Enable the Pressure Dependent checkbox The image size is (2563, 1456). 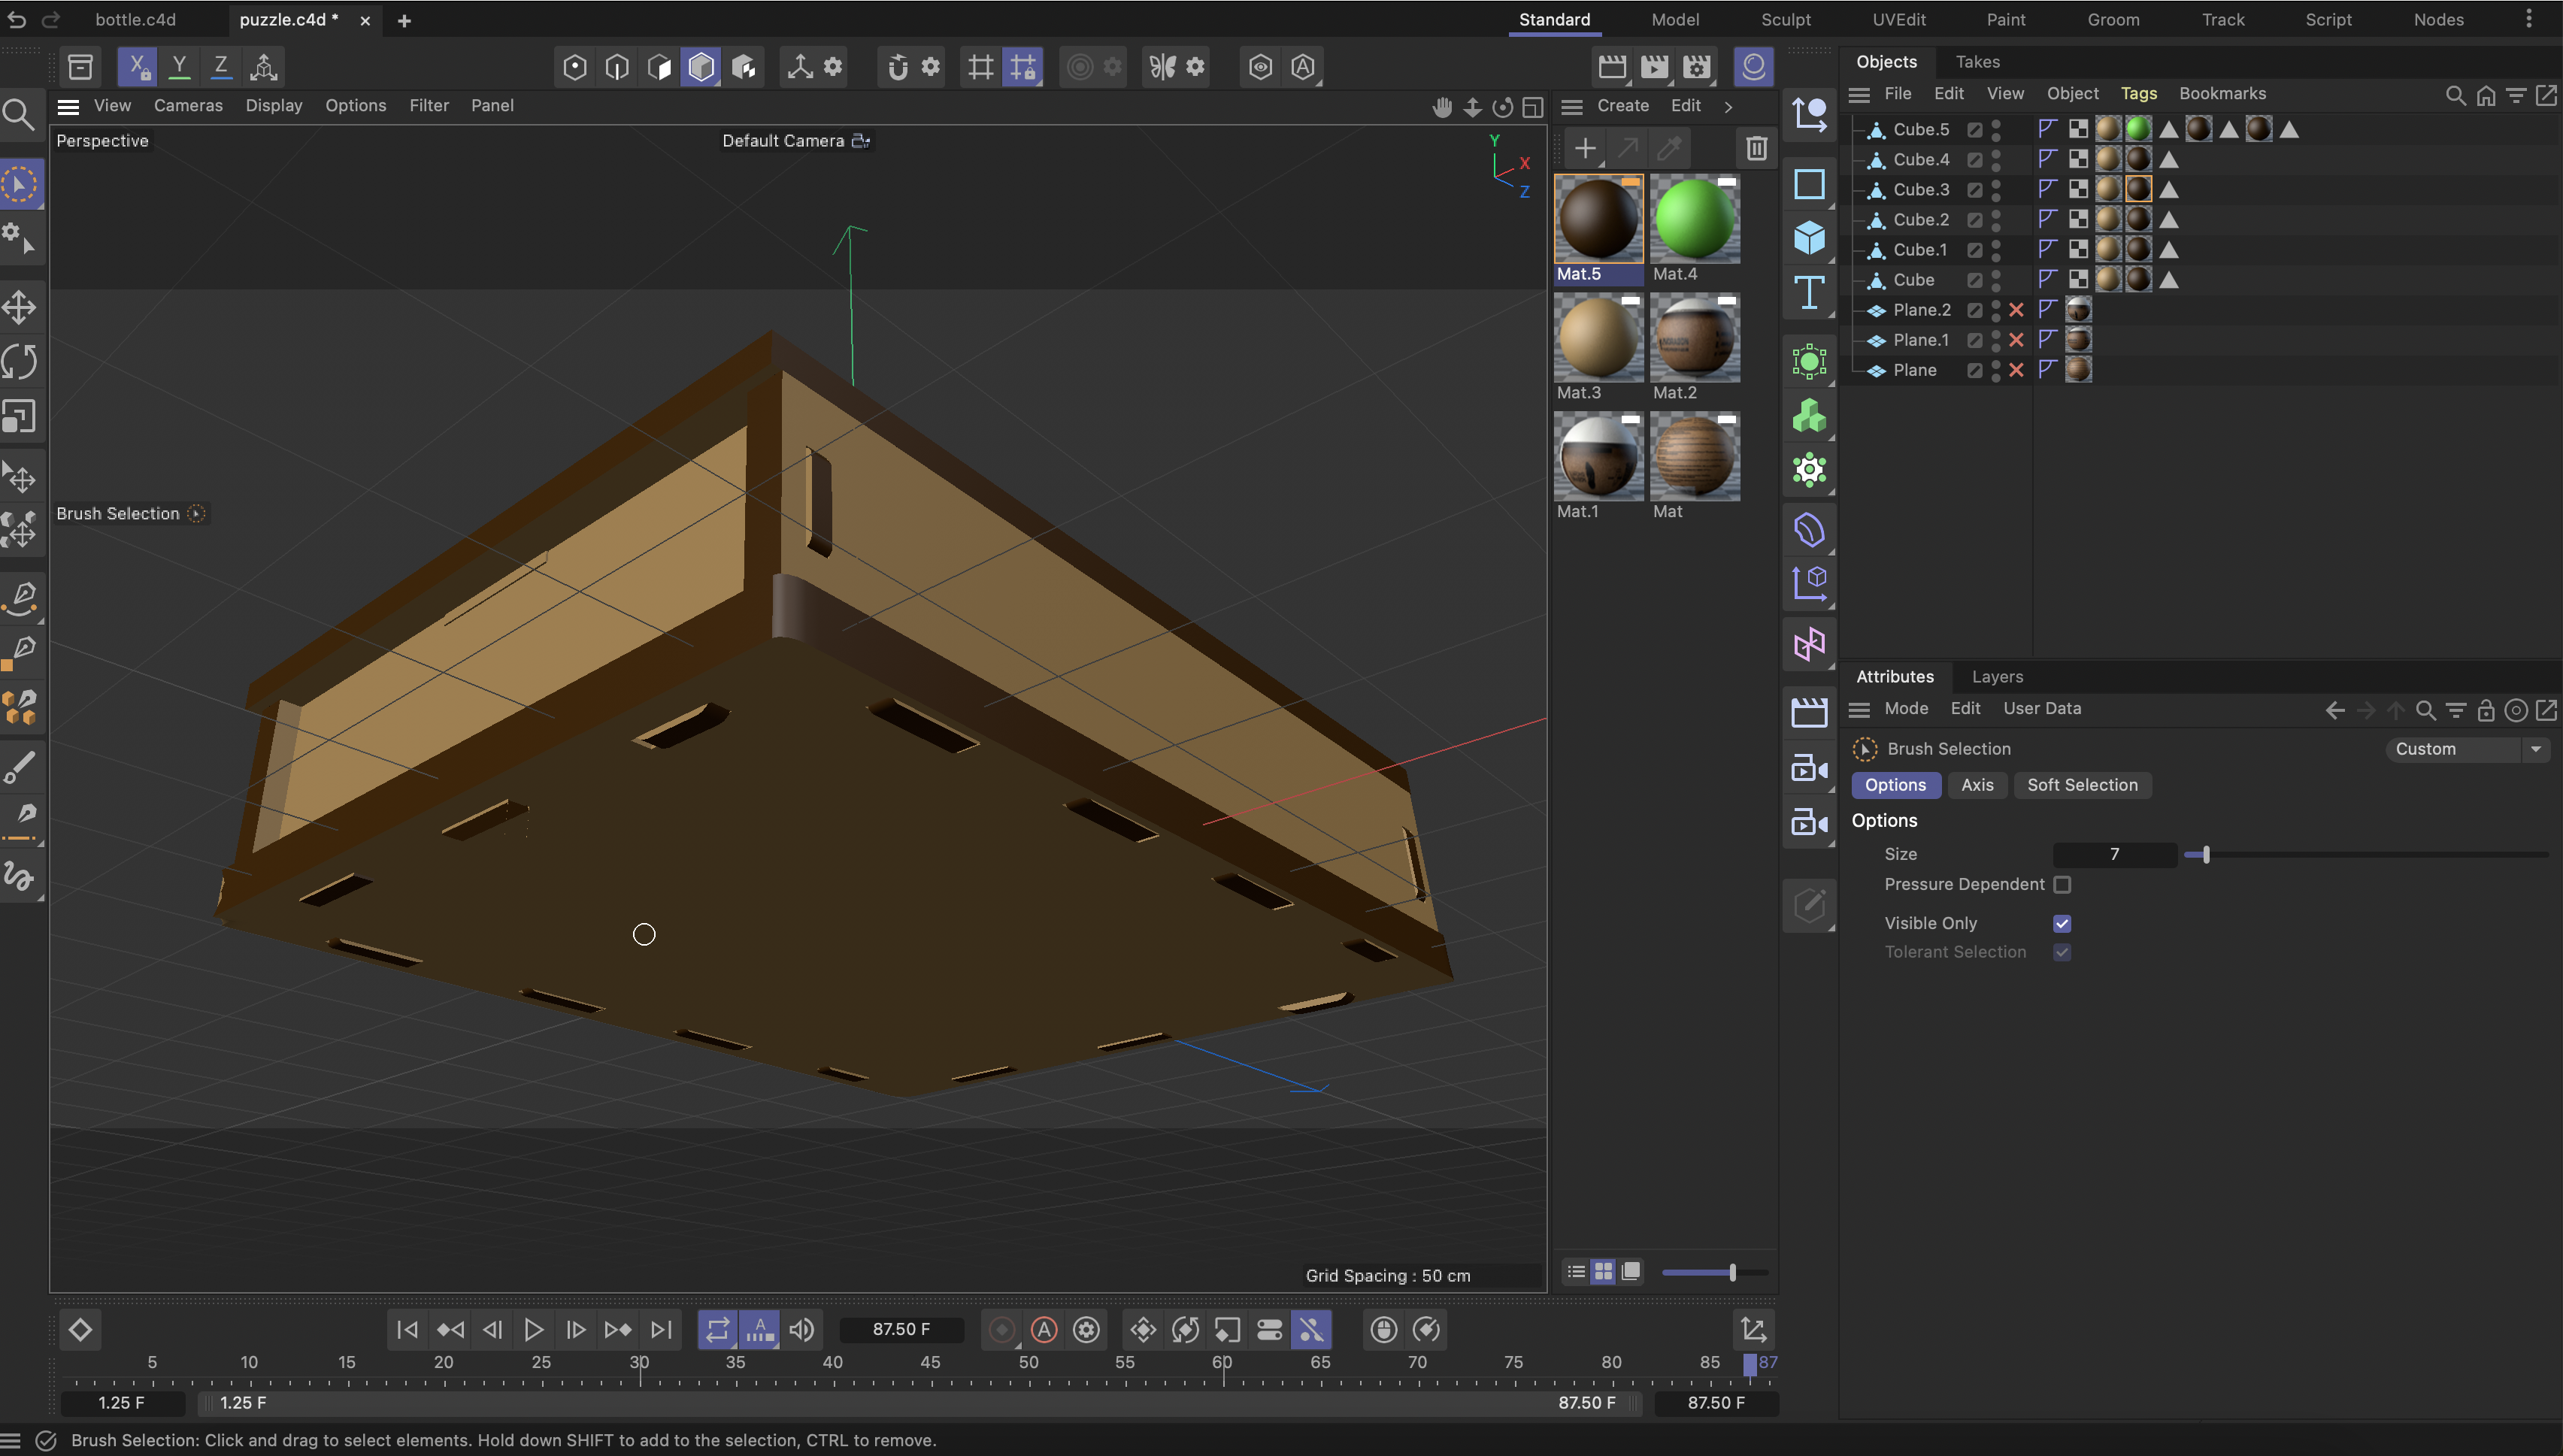(2063, 884)
